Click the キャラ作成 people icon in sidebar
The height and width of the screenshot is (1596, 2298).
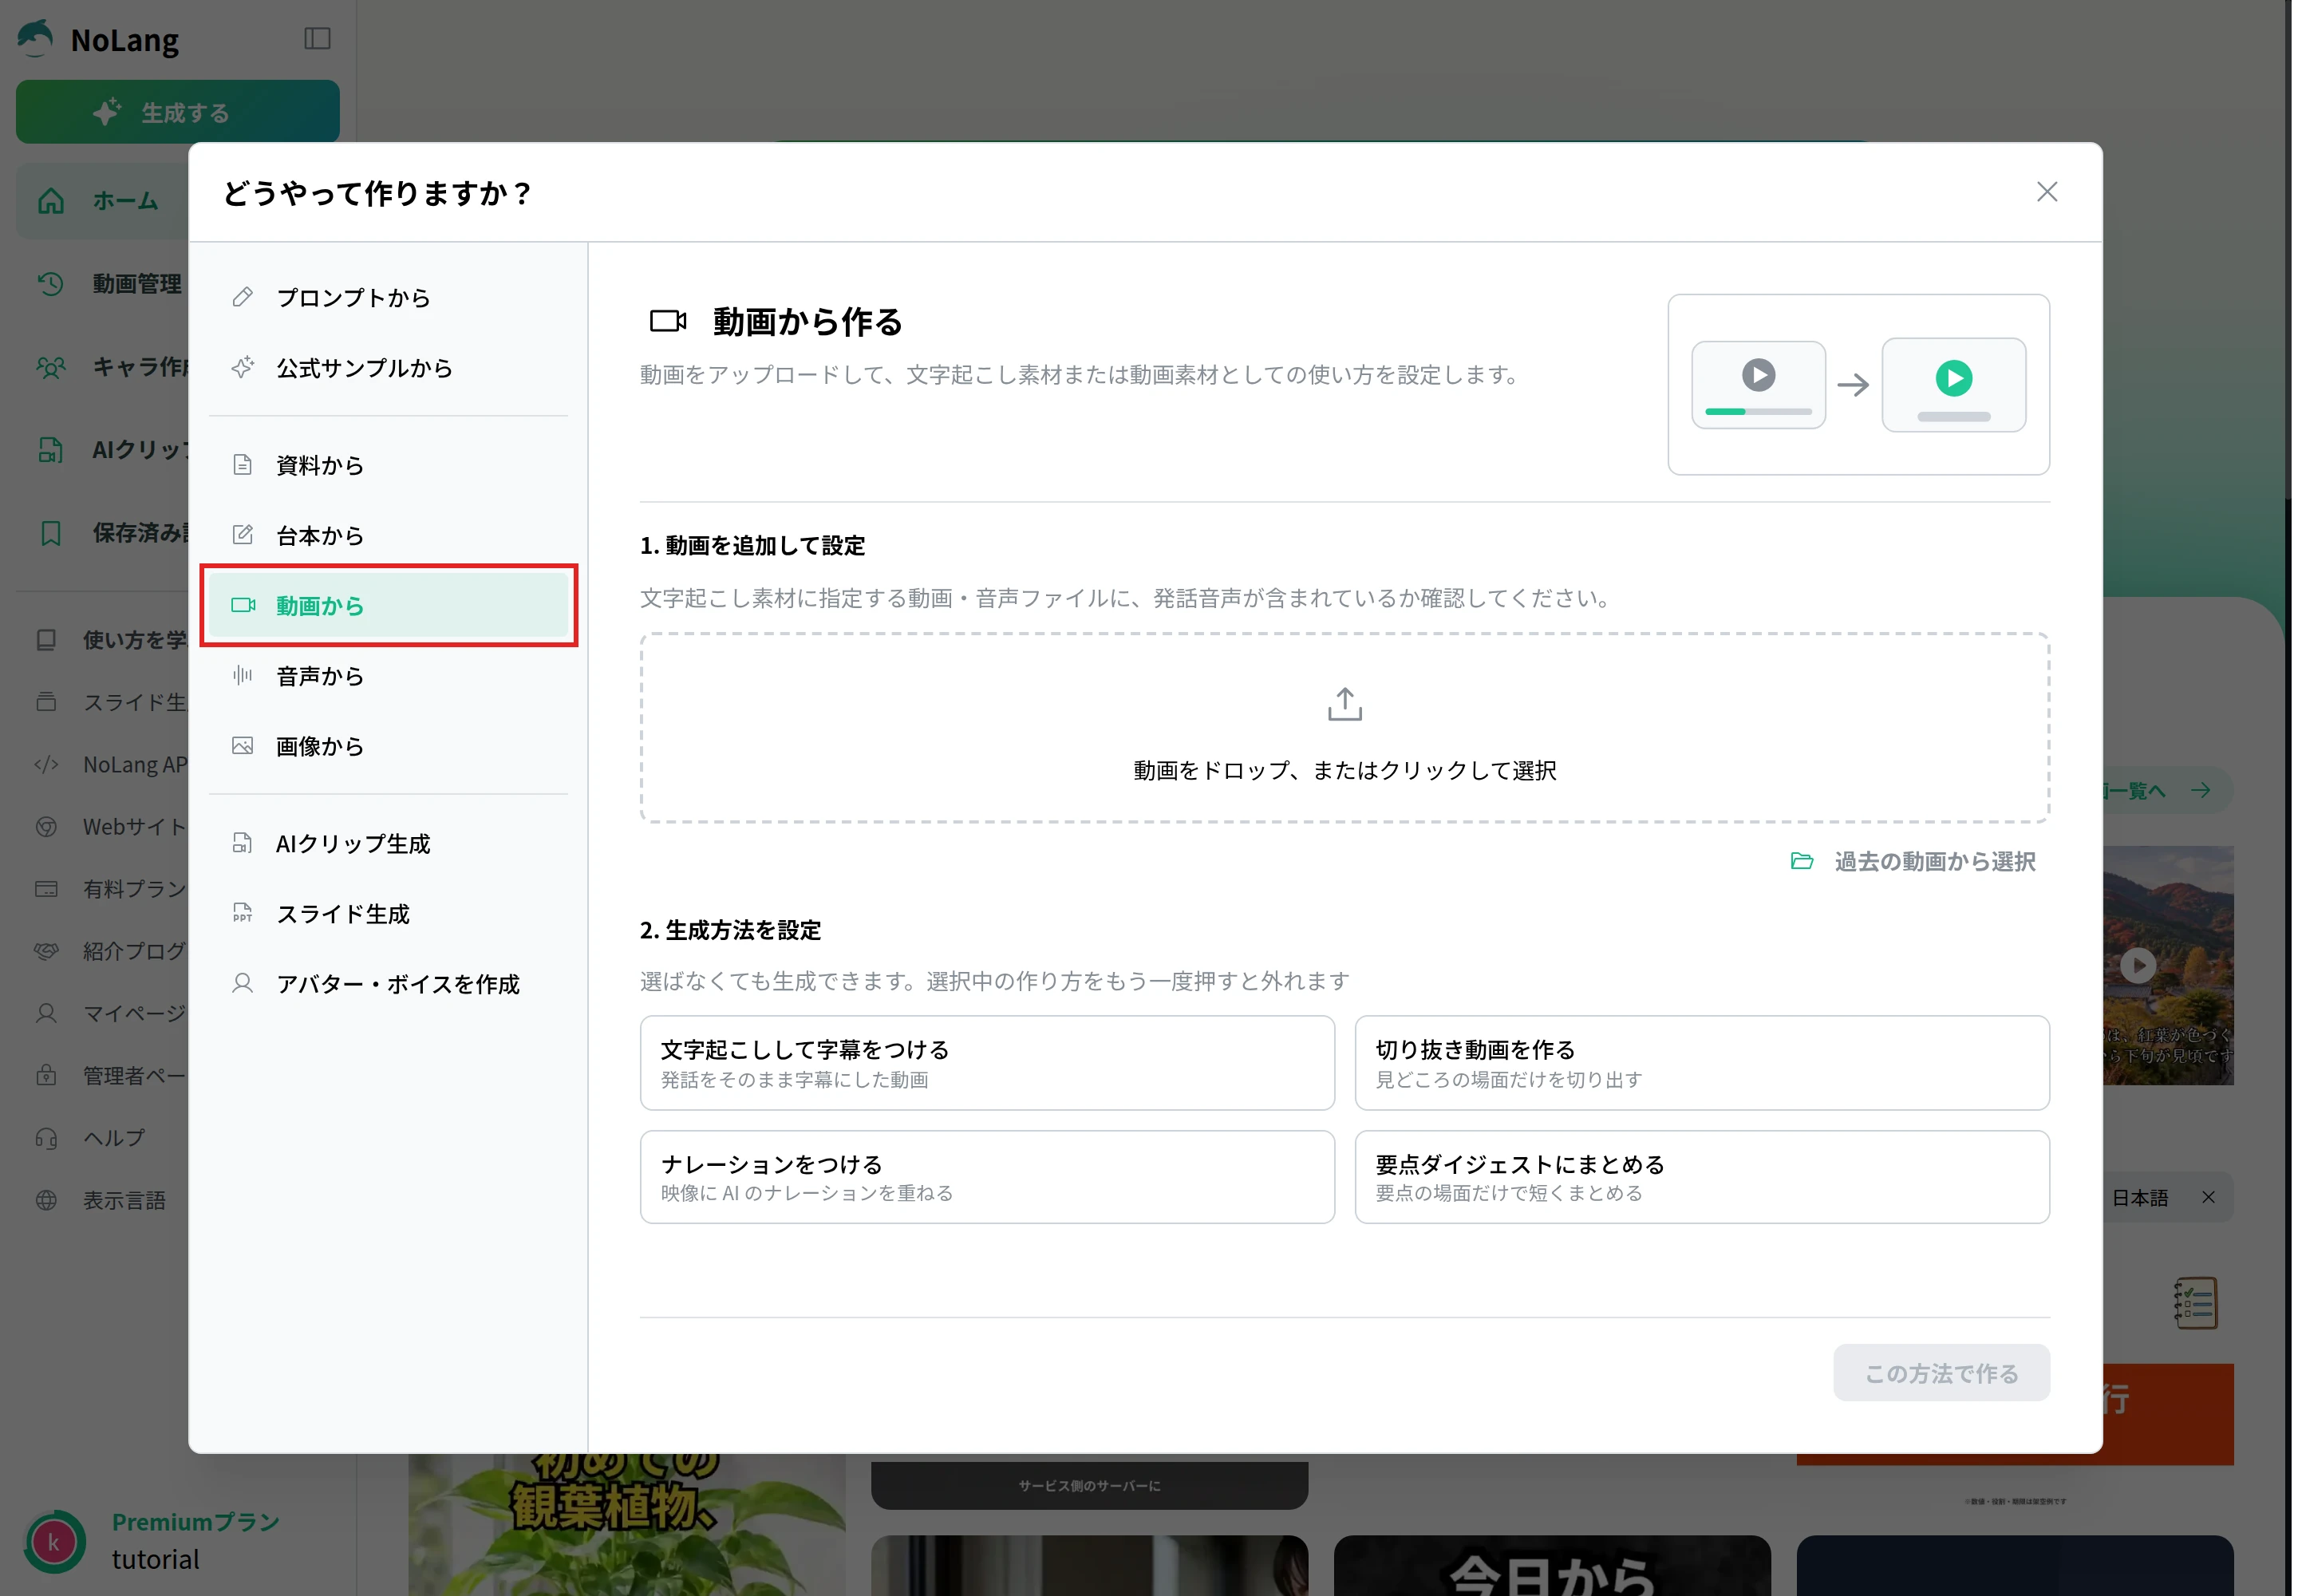point(50,367)
